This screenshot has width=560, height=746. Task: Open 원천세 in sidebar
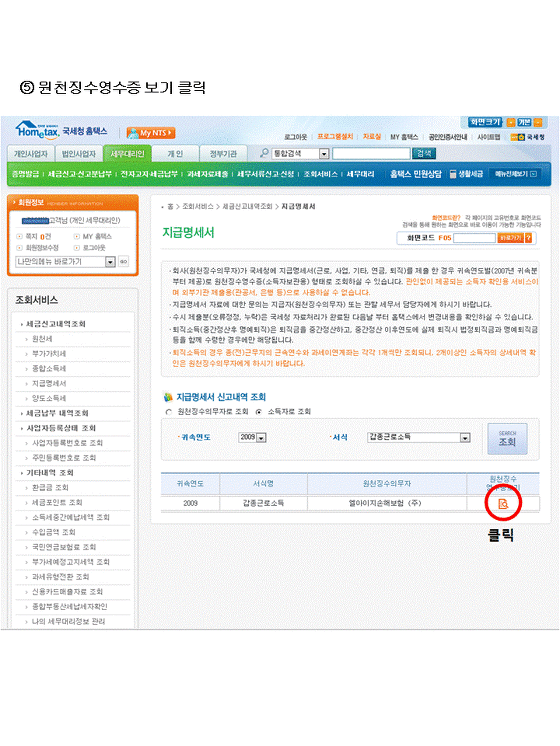click(x=42, y=339)
